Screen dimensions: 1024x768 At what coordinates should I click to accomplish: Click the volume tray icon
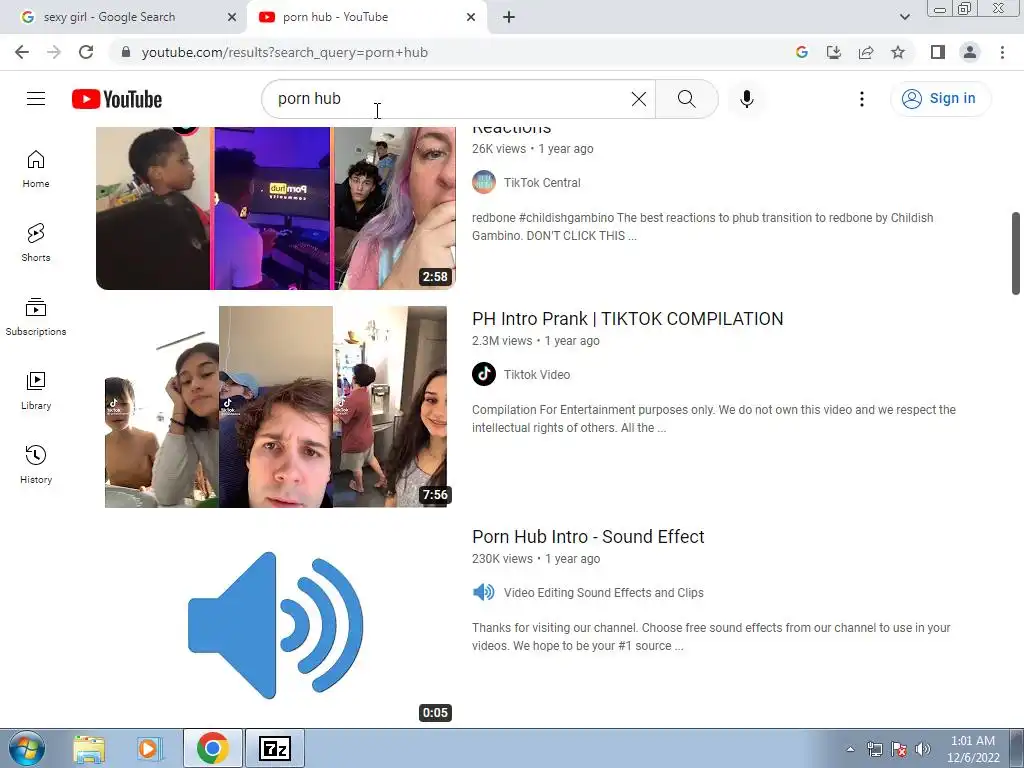point(923,749)
